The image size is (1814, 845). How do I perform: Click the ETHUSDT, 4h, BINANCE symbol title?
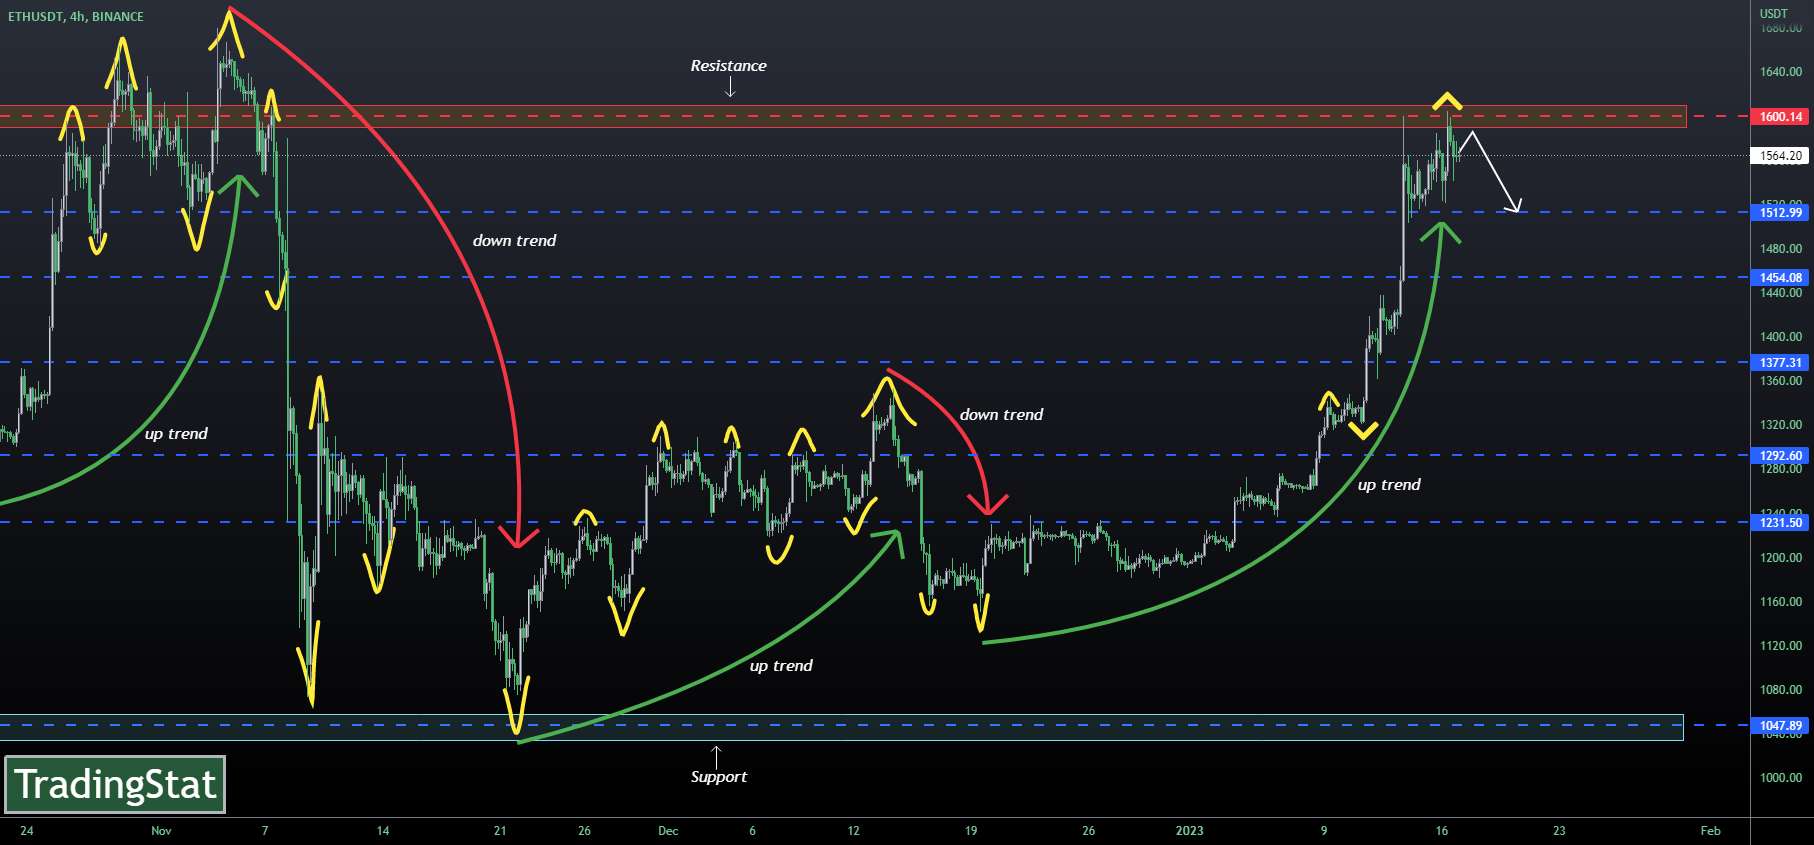[76, 17]
